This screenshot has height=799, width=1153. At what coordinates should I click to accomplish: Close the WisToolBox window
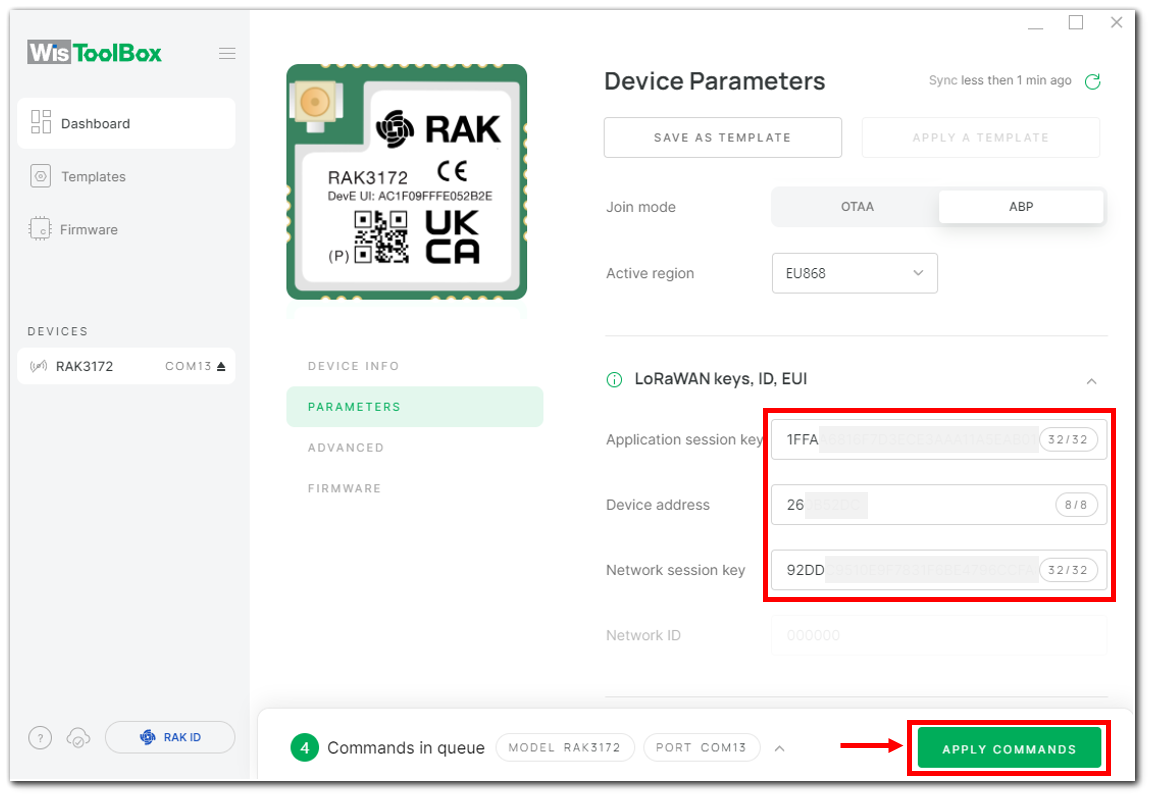tap(1116, 23)
